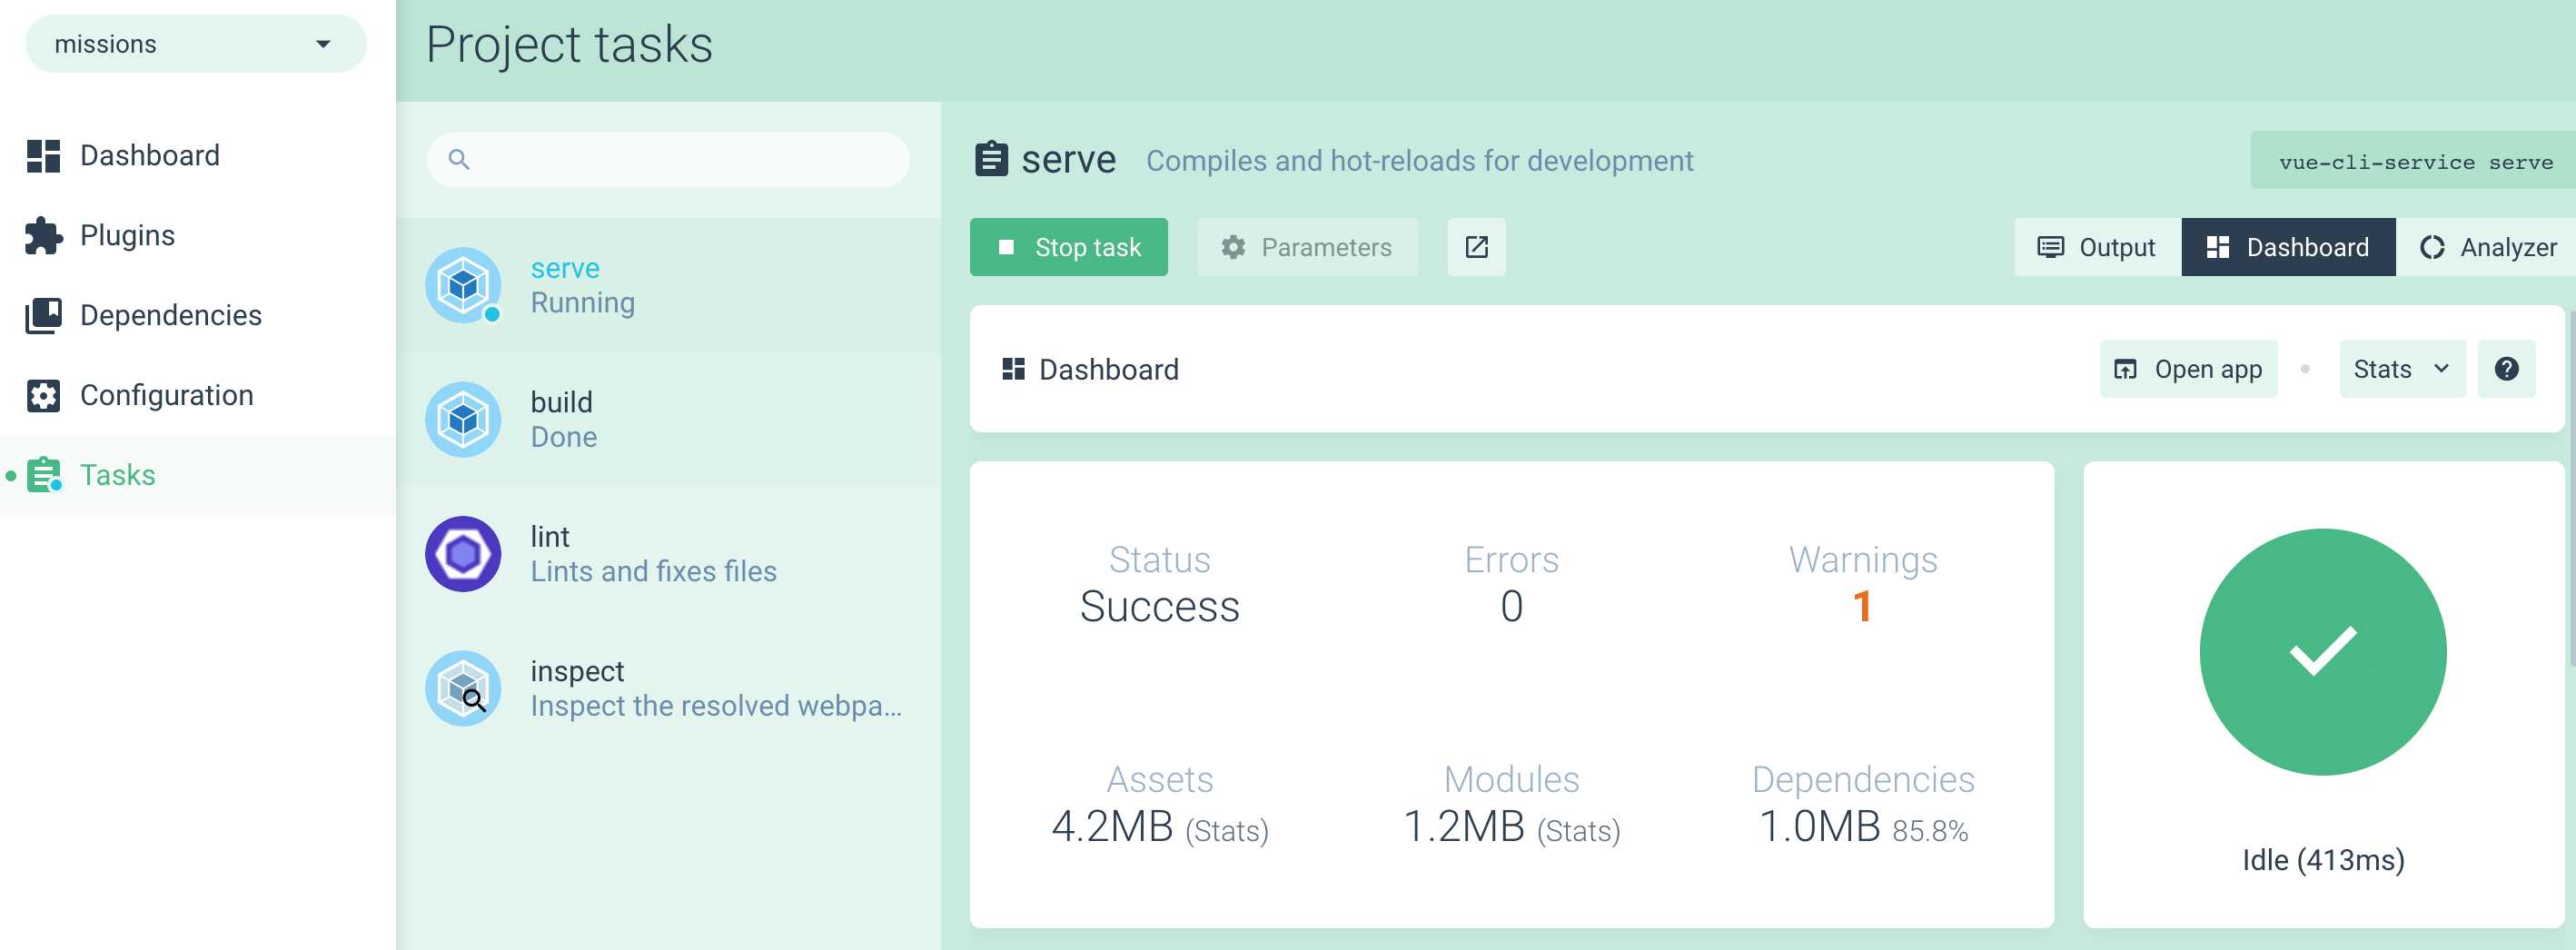Select the serve webpack task icon

[463, 286]
